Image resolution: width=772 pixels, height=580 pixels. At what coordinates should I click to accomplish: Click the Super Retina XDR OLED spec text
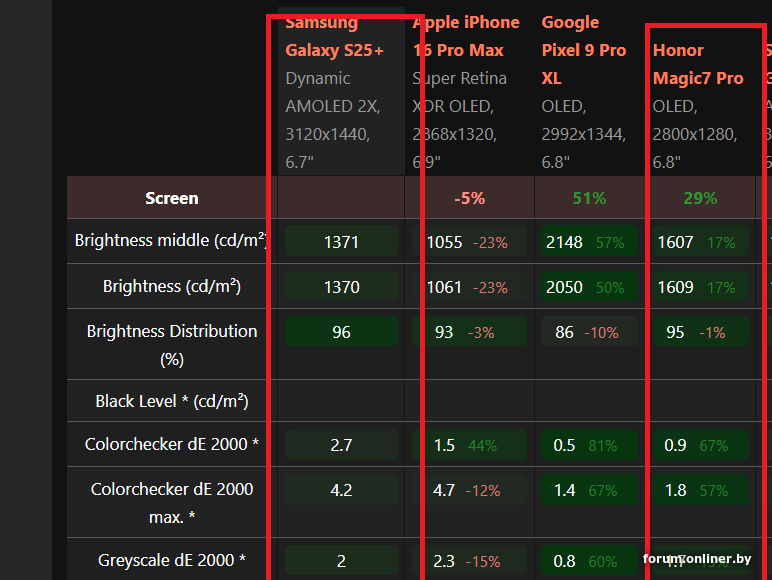459,92
